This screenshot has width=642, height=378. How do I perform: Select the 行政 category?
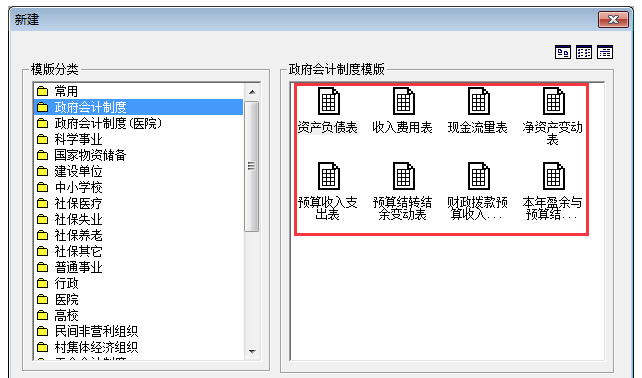[138, 283]
